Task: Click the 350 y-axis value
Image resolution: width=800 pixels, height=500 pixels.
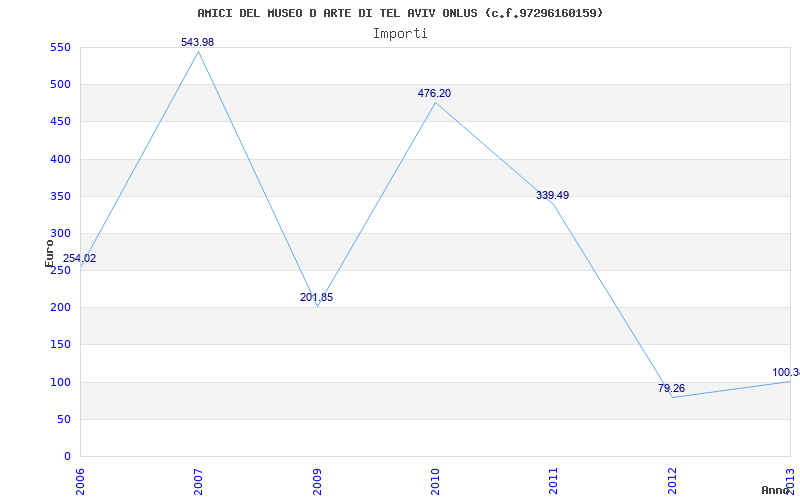Action: (59, 196)
